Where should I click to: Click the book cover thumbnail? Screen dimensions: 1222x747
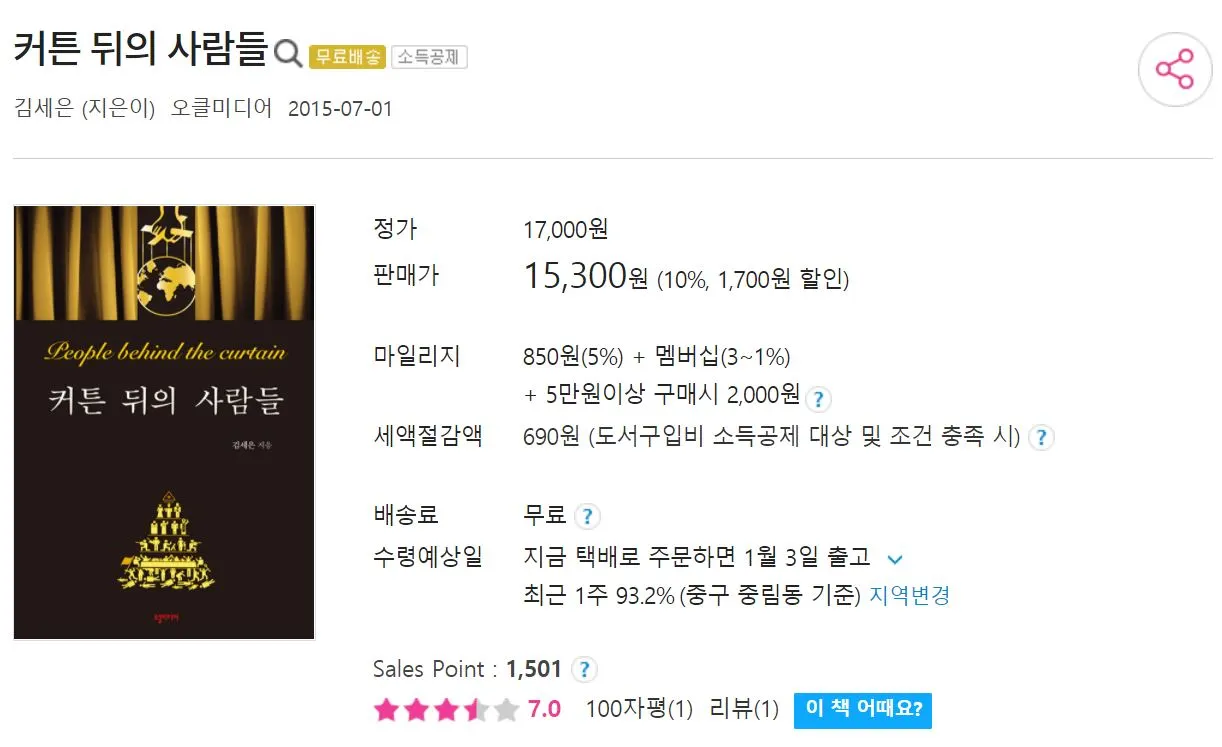tap(164, 422)
